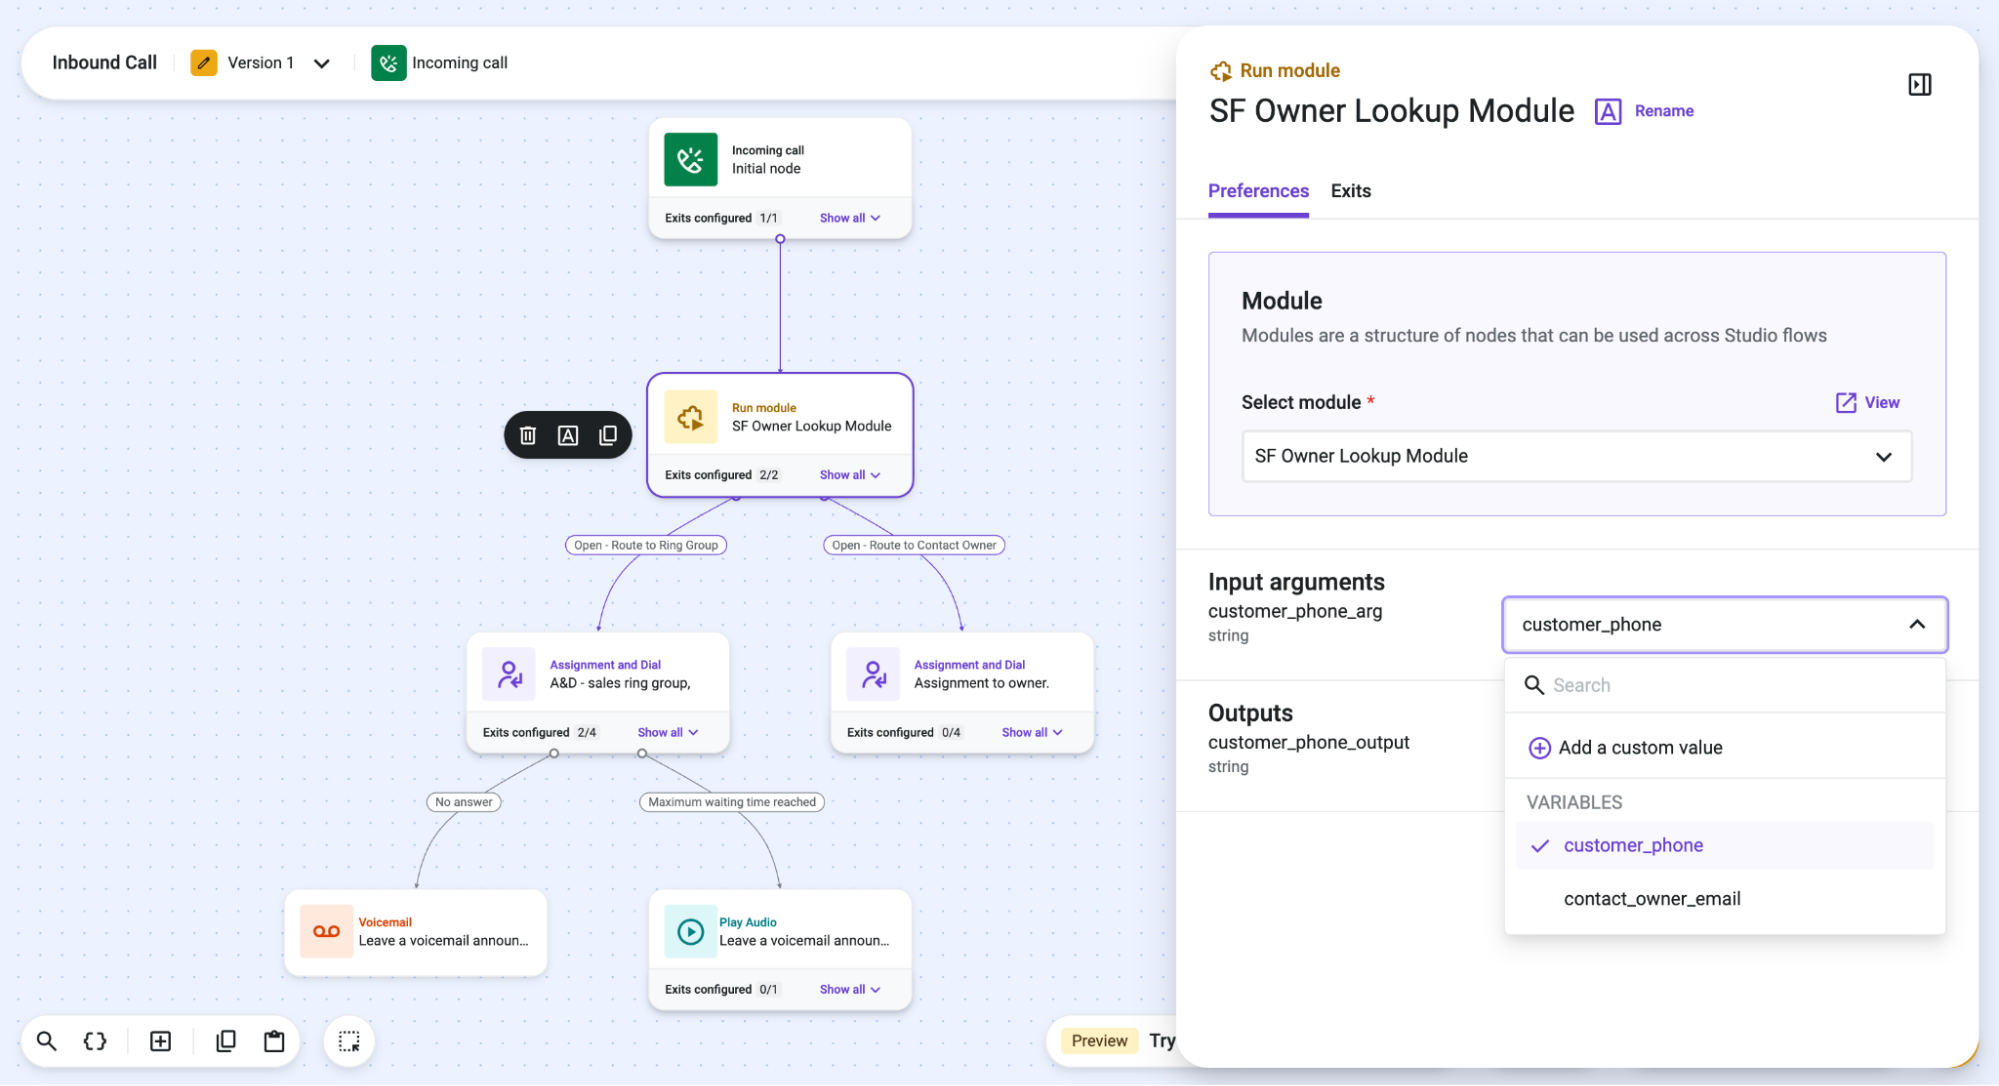
Task: Click the copy icon in bottom toolbar
Action: [x=226, y=1041]
